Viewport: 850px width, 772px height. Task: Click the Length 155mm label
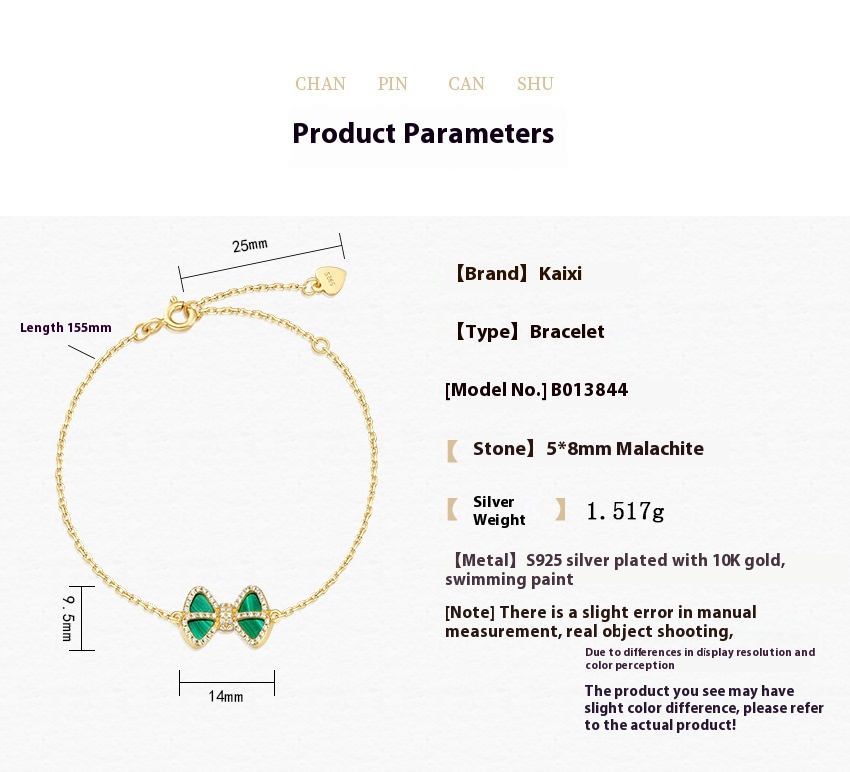[x=66, y=327]
